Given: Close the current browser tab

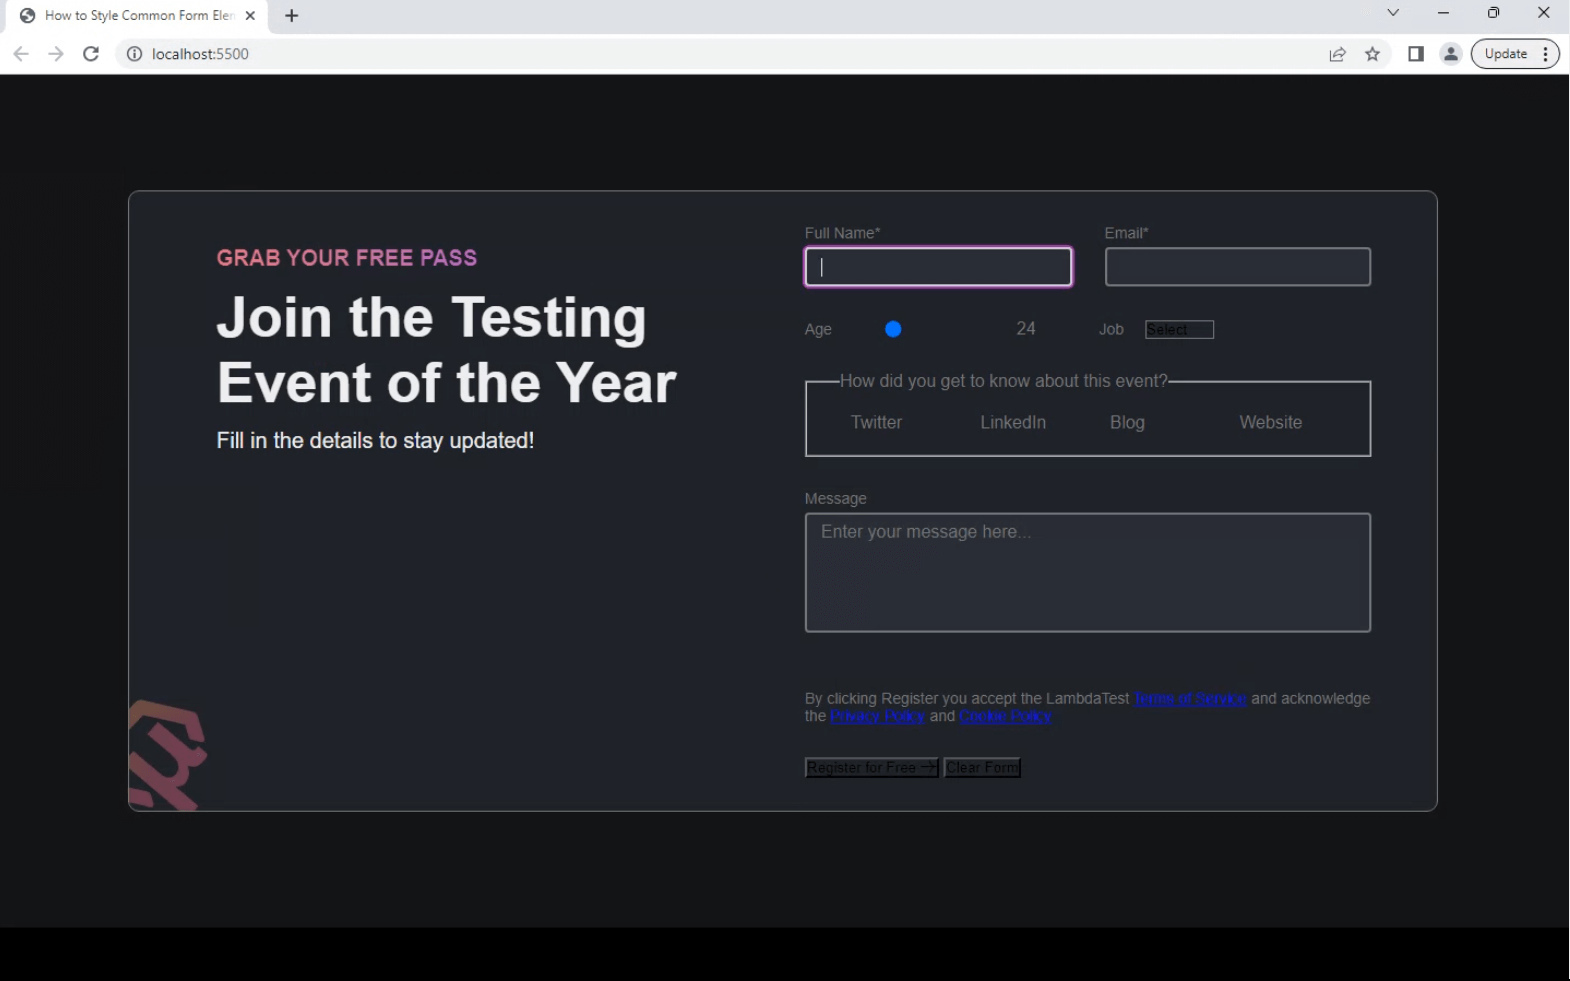Looking at the screenshot, I should [250, 16].
